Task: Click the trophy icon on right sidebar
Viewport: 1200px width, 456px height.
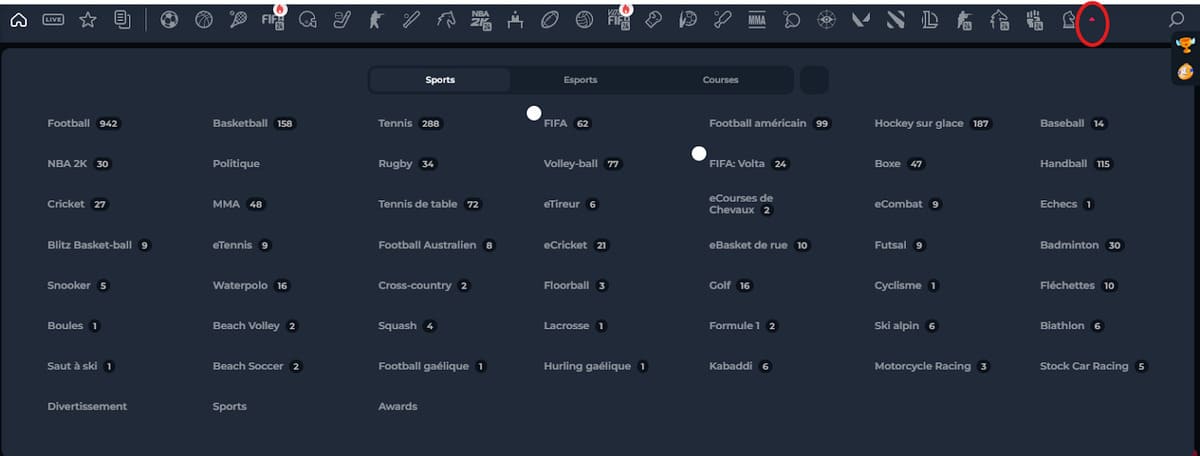Action: point(1185,45)
